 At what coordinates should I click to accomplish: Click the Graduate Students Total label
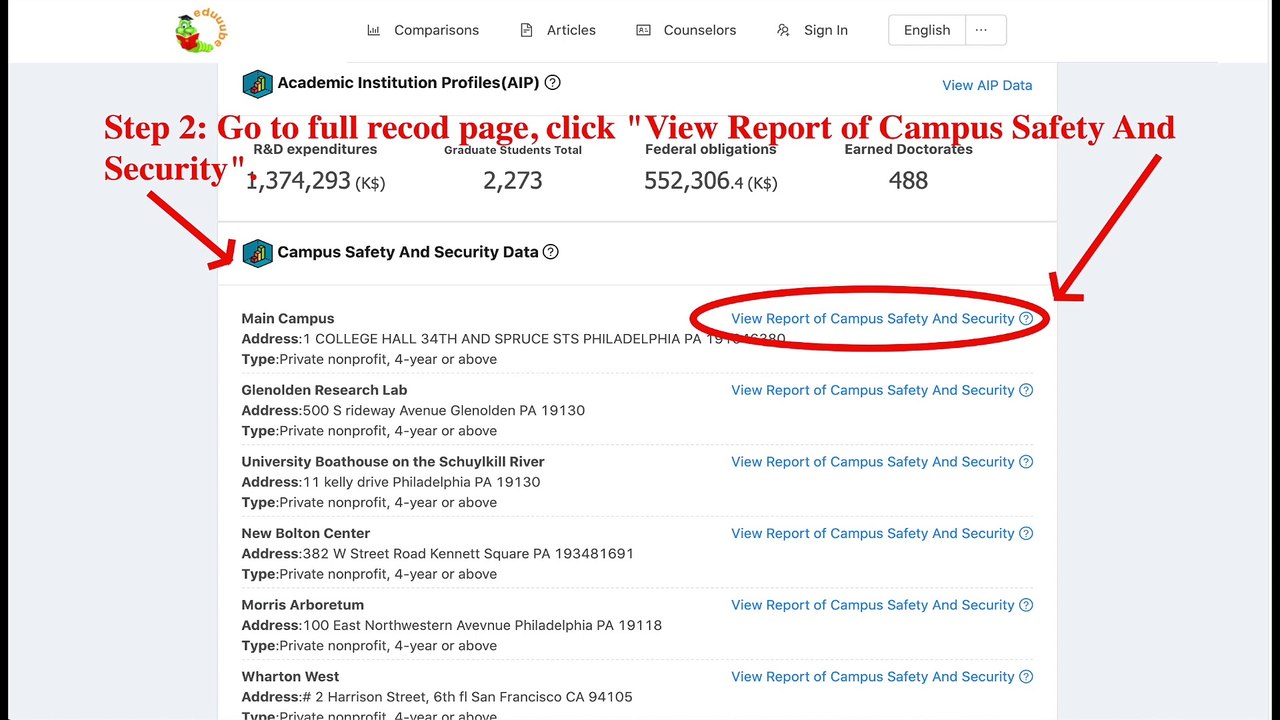pyautogui.click(x=513, y=150)
